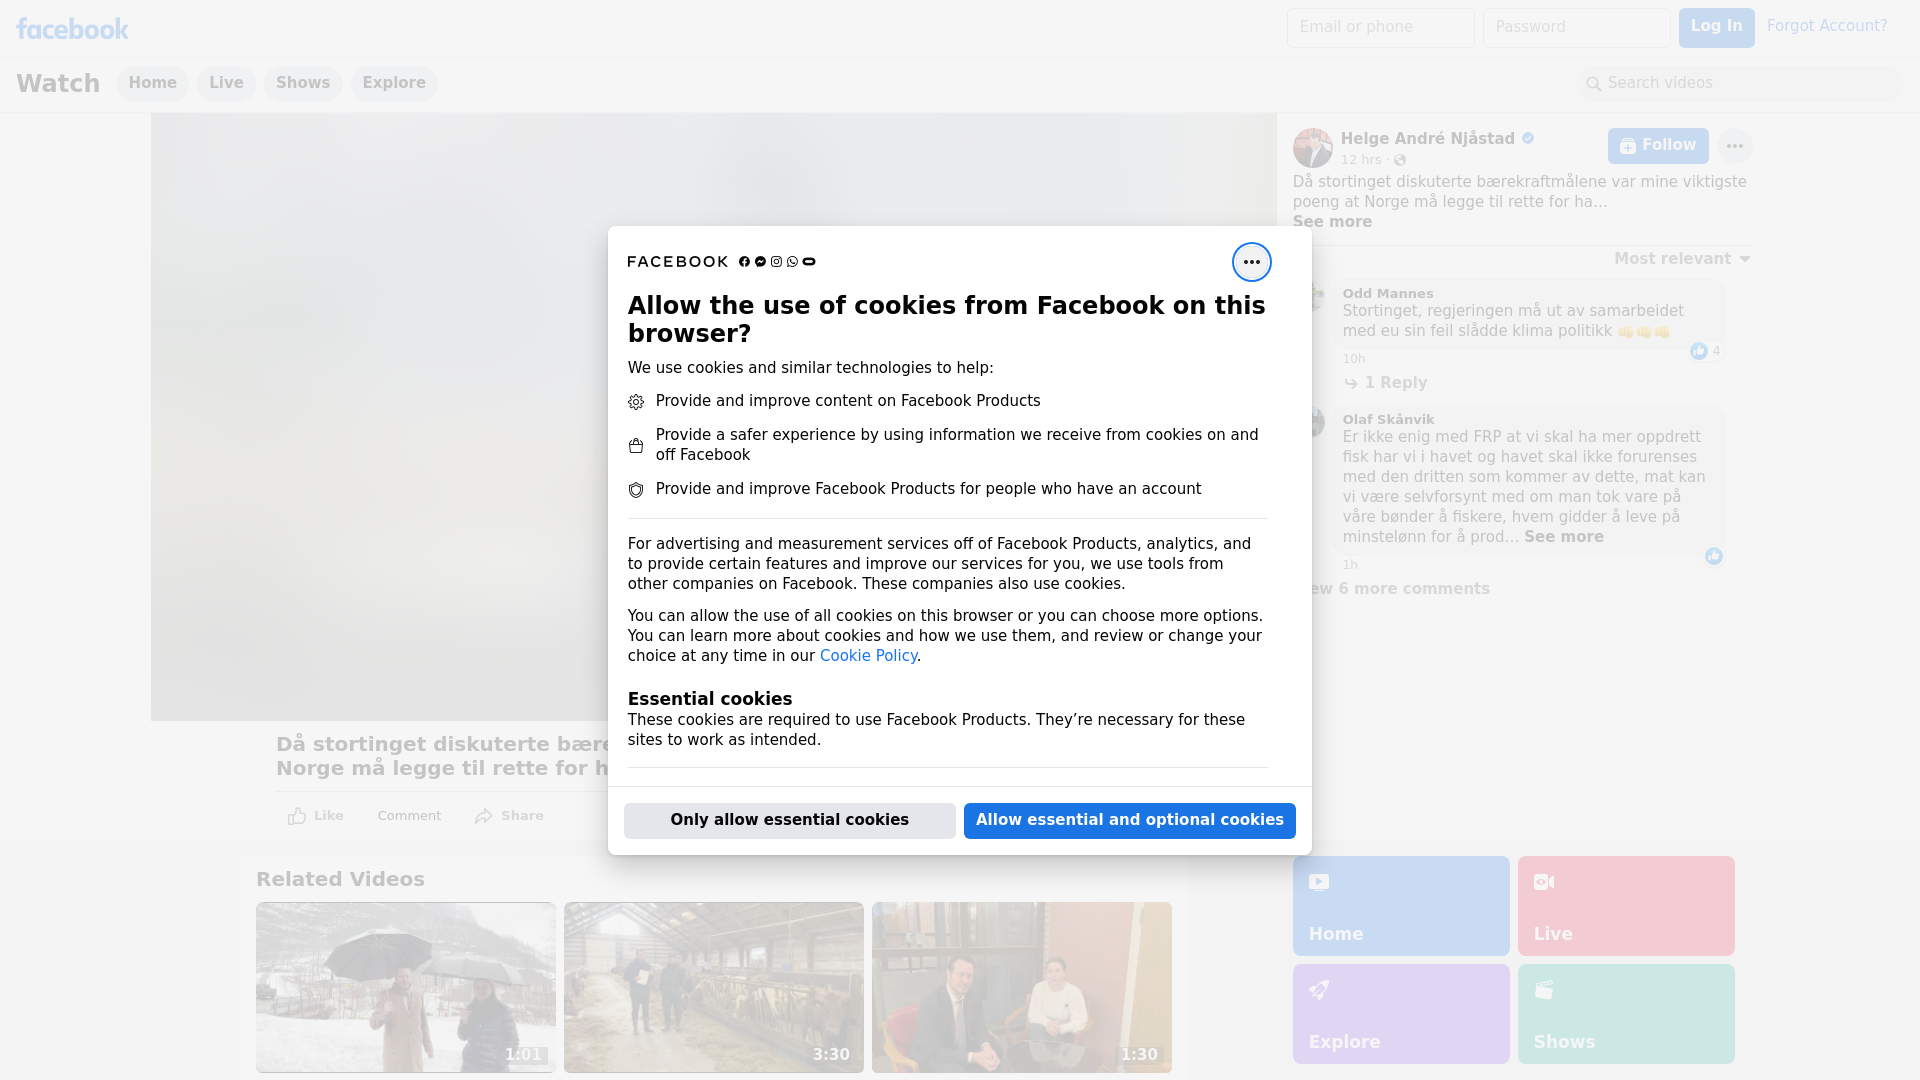Click the Facebook logo in header
The width and height of the screenshot is (1920, 1080).
(72, 29)
